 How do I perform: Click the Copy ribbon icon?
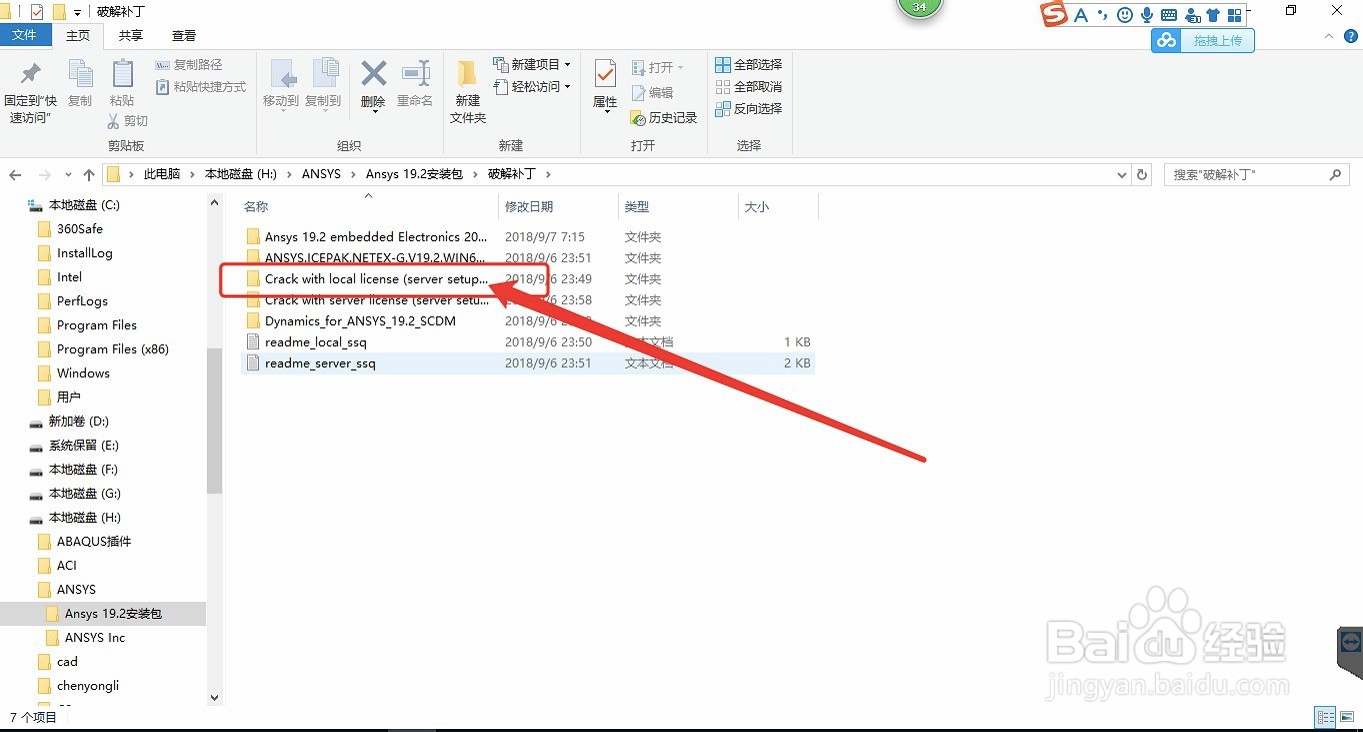coord(80,74)
